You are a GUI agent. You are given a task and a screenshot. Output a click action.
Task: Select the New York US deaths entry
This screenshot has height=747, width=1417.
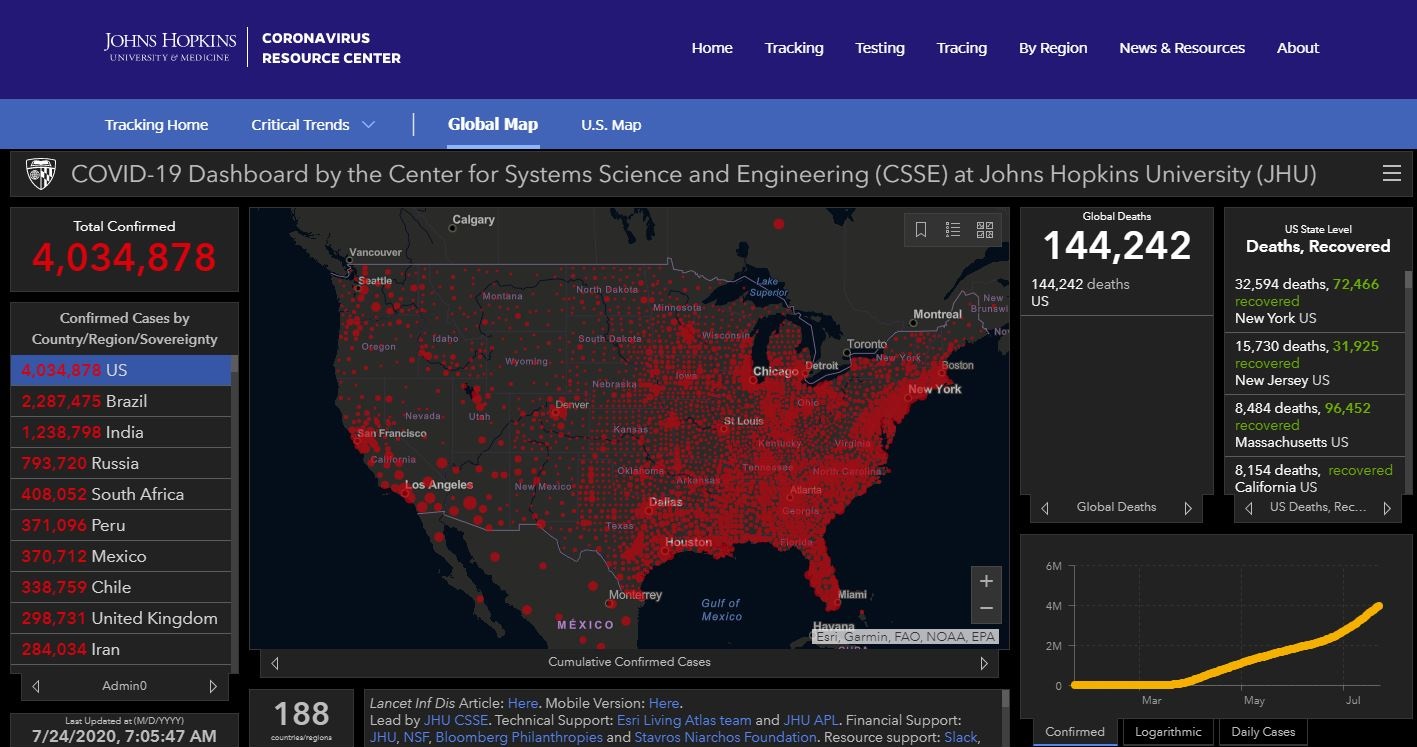pyautogui.click(x=1314, y=301)
